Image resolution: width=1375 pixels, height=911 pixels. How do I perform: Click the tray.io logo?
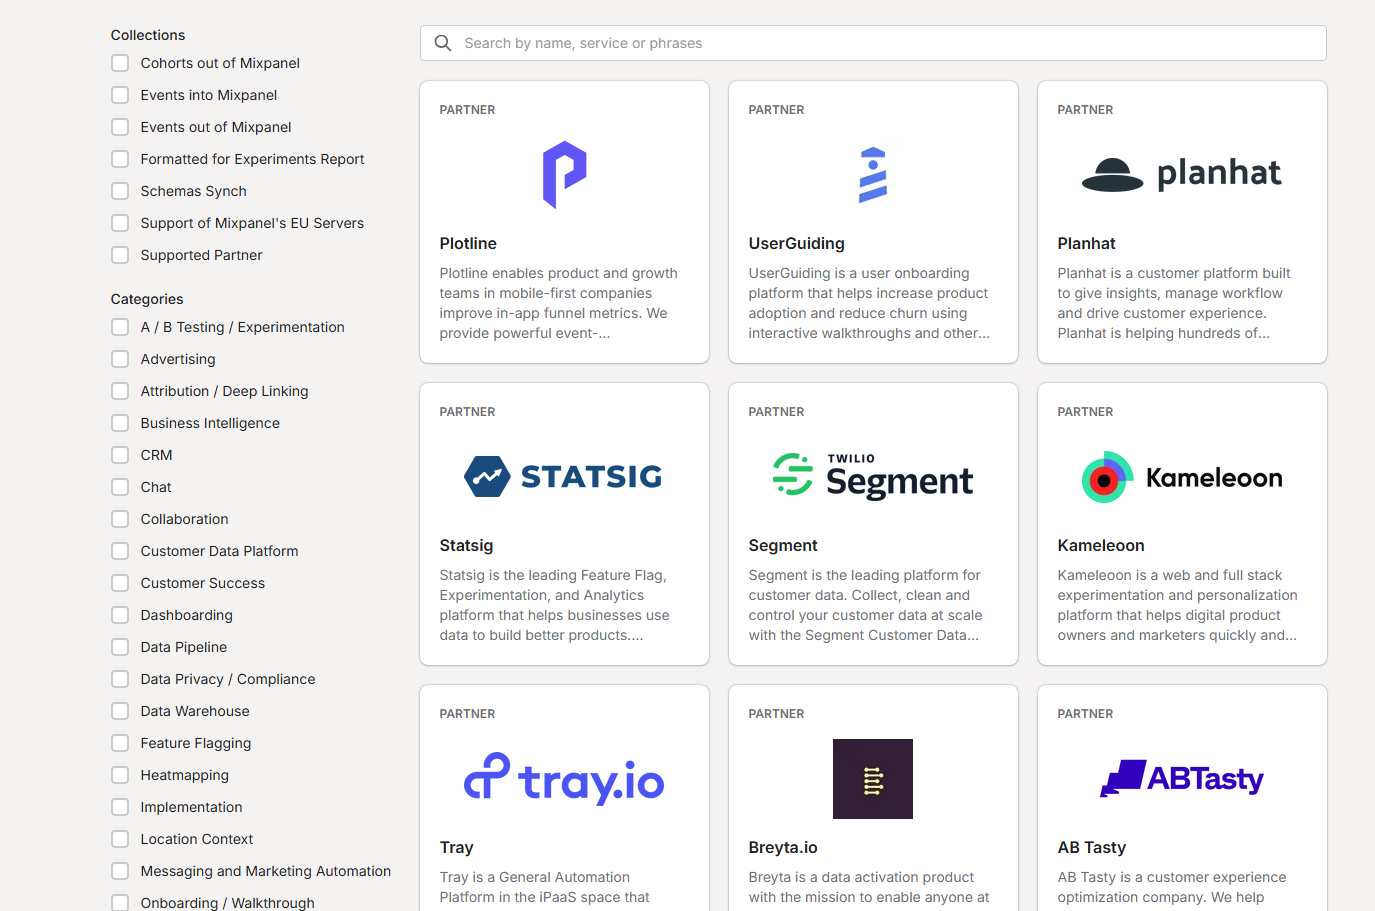(x=564, y=779)
